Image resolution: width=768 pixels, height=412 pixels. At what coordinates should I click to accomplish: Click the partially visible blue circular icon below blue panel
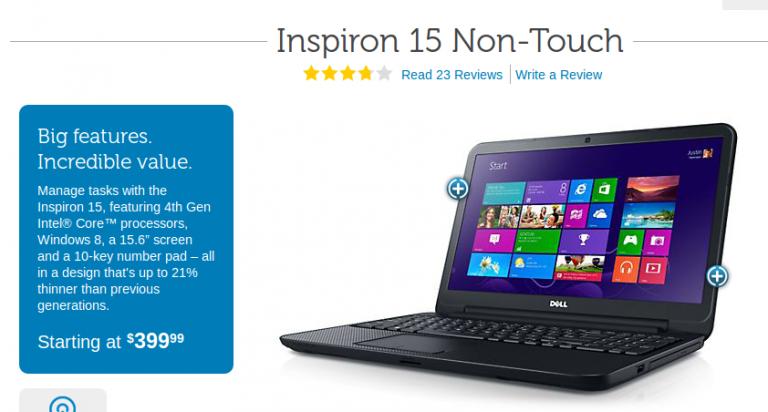click(63, 404)
